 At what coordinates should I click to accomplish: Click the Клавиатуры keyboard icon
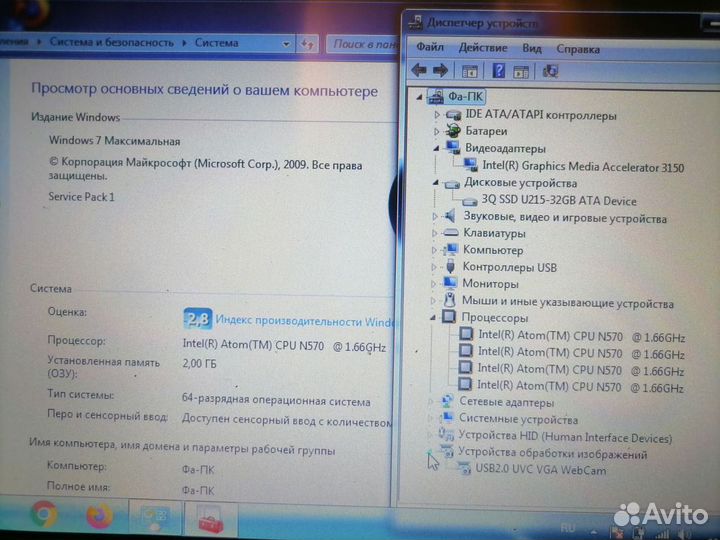click(451, 233)
